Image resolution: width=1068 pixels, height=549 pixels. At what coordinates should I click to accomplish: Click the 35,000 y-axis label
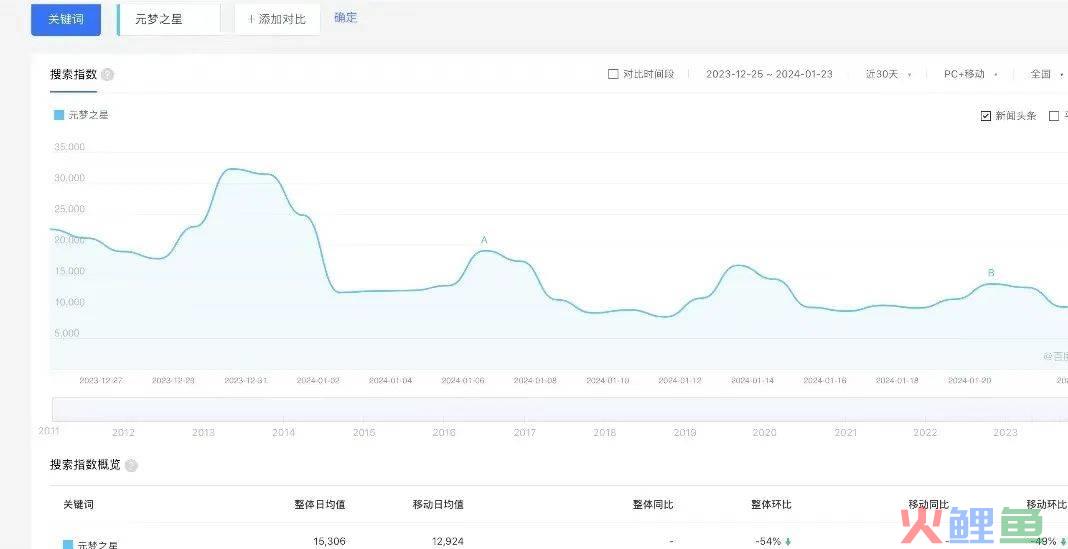click(69, 147)
